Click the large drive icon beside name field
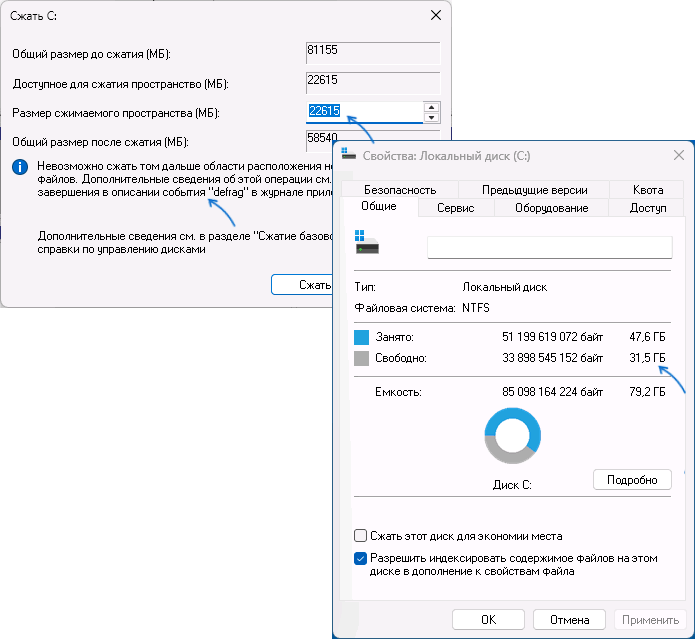The image size is (695, 639). [x=367, y=242]
